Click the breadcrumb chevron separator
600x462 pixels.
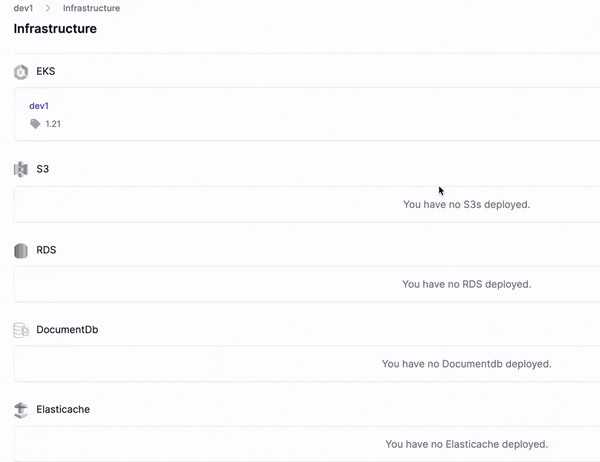point(48,8)
